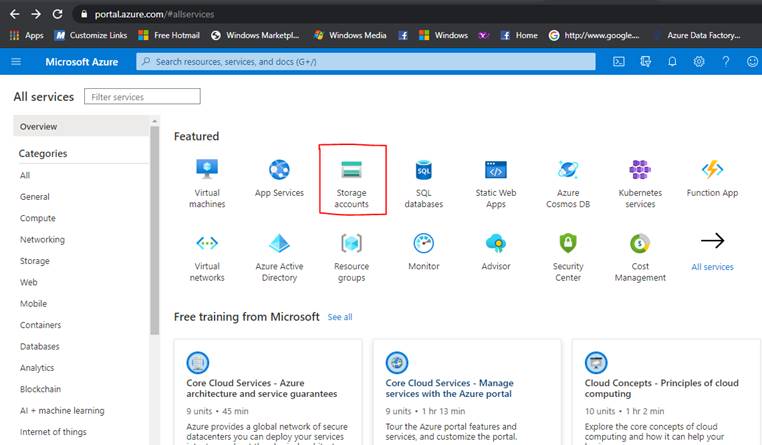Click the scroll-up arrow of categories list
This screenshot has height=445, width=762.
pos(155,121)
